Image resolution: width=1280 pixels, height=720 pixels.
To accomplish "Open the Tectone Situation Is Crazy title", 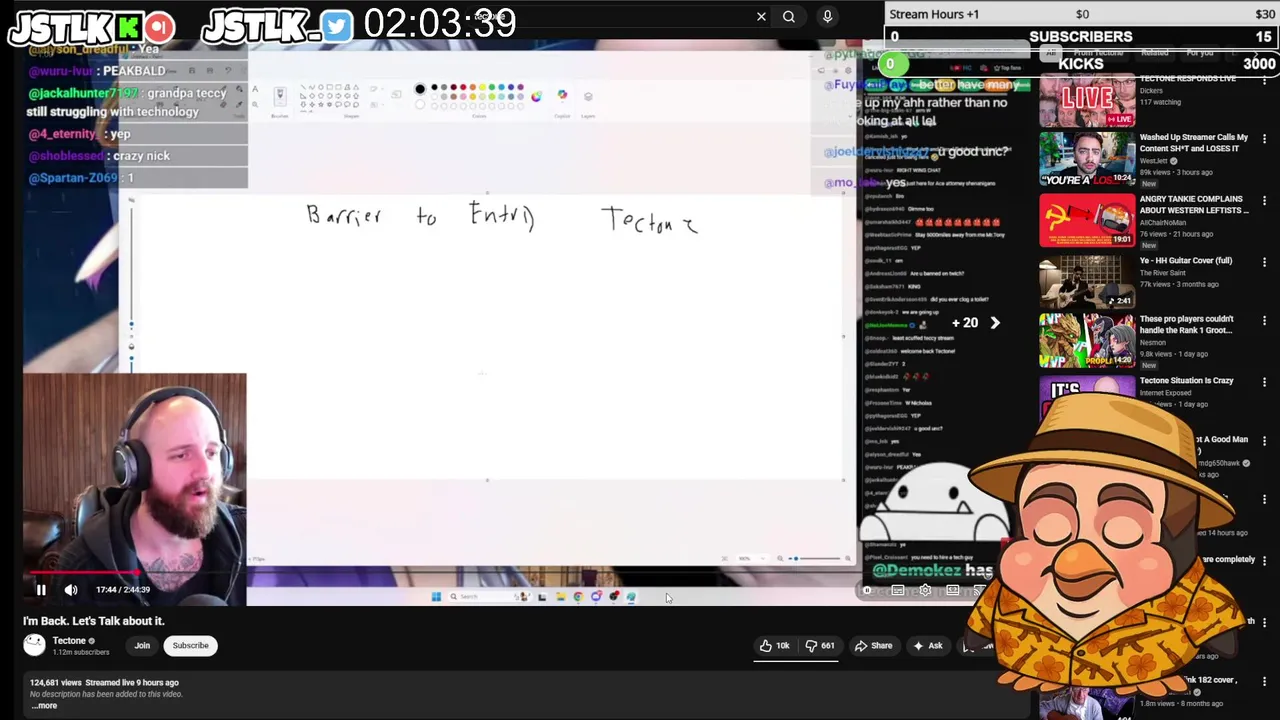I will (1186, 381).
